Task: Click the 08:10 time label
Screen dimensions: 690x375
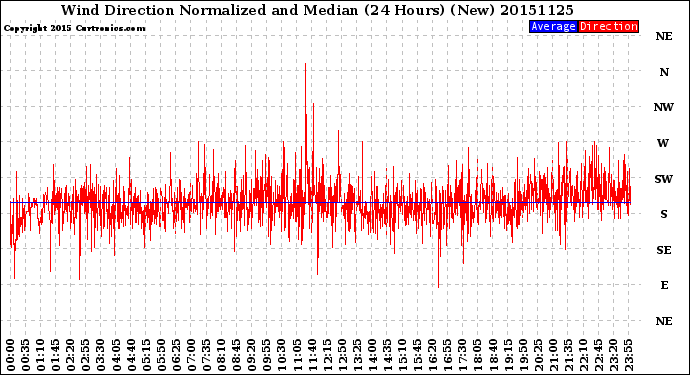Action: click(221, 355)
